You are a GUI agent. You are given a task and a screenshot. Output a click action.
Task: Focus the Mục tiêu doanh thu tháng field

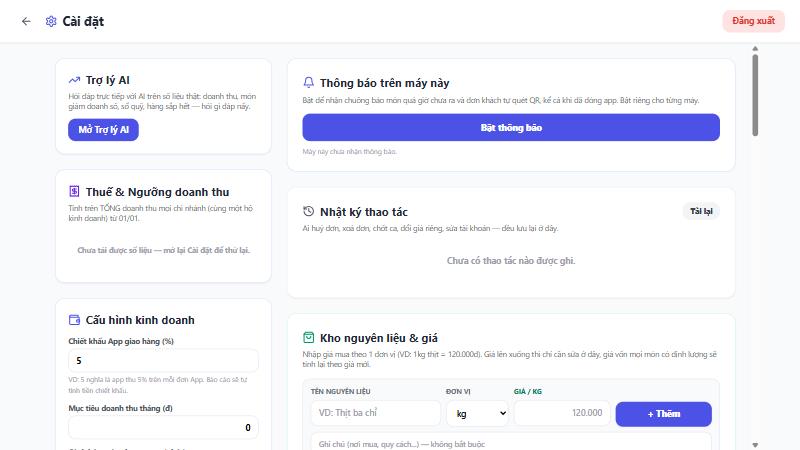click(x=163, y=428)
